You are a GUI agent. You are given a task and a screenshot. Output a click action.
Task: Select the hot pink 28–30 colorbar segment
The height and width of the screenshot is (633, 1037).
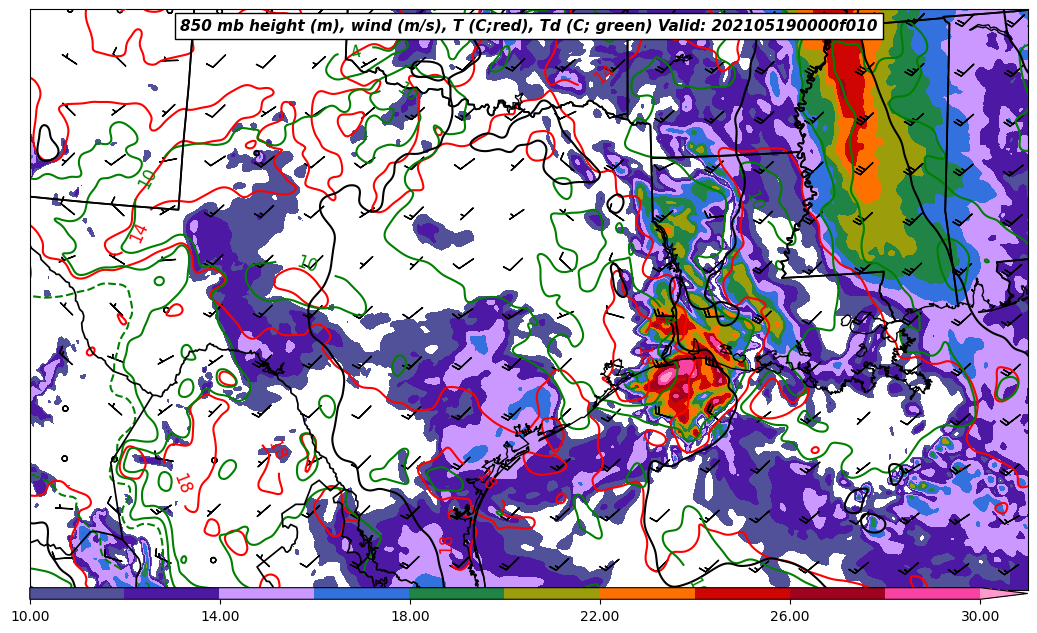[932, 593]
